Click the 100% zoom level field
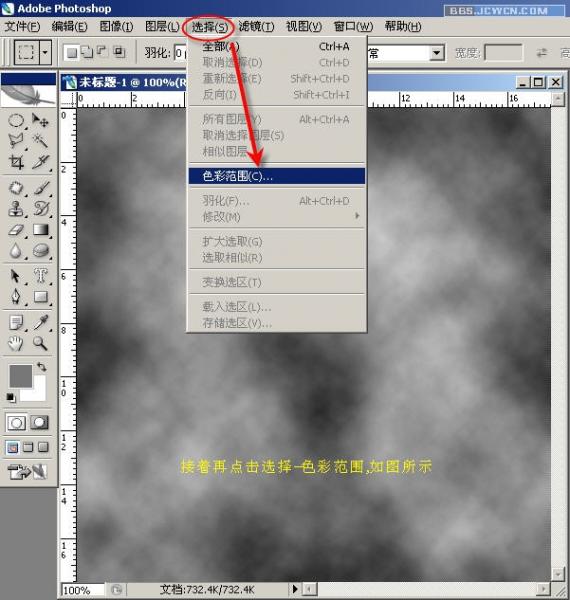The image size is (570, 600). pyautogui.click(x=83, y=590)
